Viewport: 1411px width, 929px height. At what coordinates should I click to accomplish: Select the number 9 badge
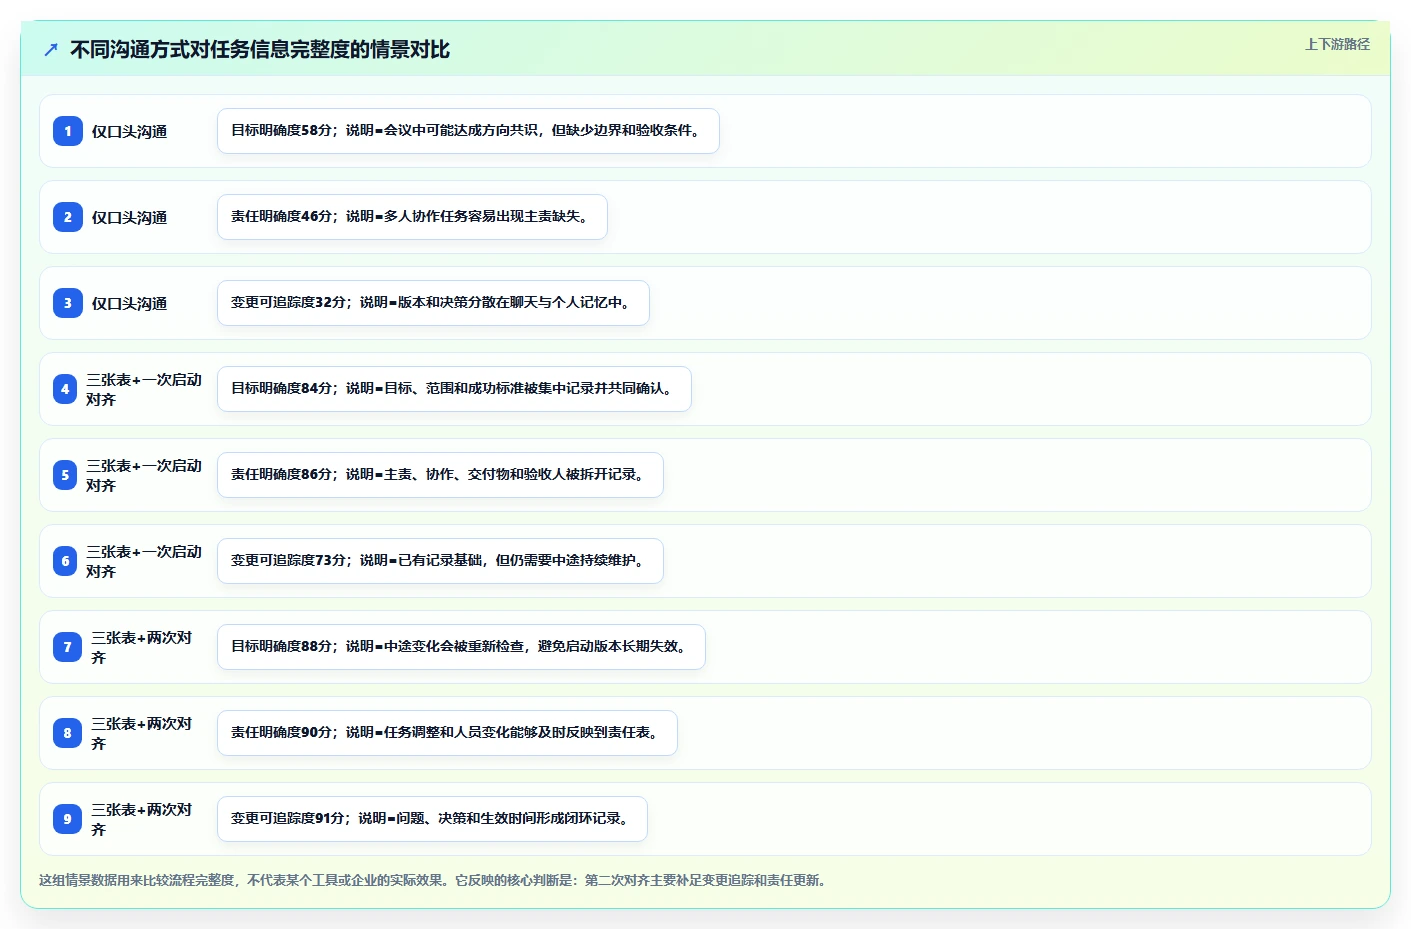(68, 819)
